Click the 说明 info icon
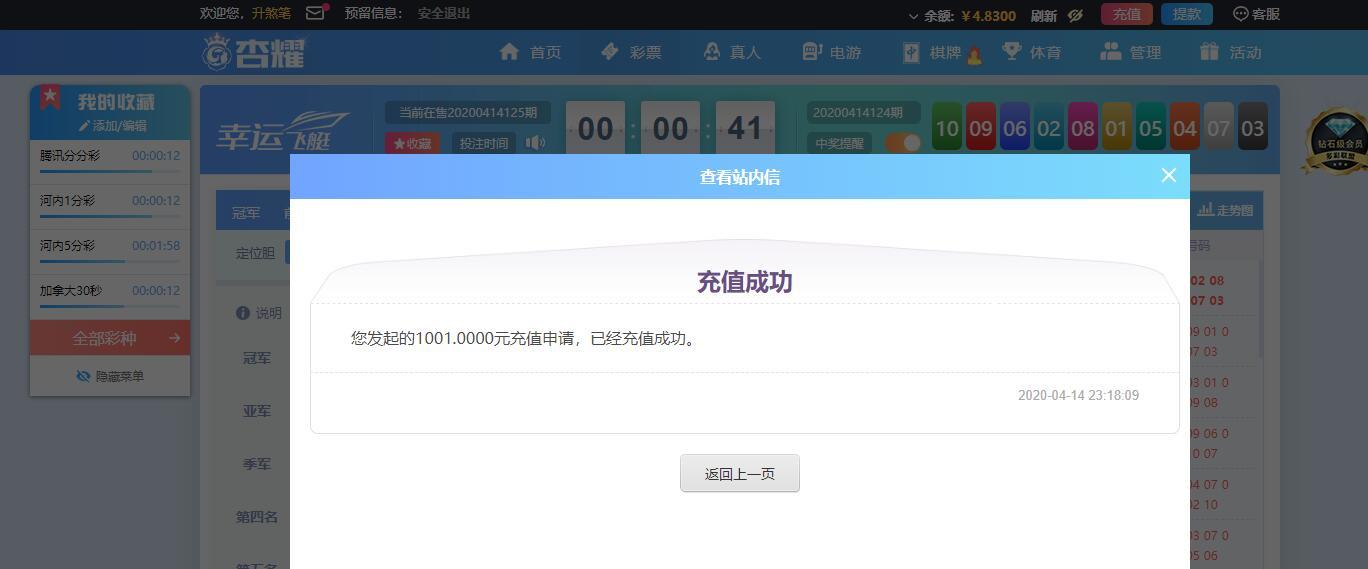 (242, 313)
